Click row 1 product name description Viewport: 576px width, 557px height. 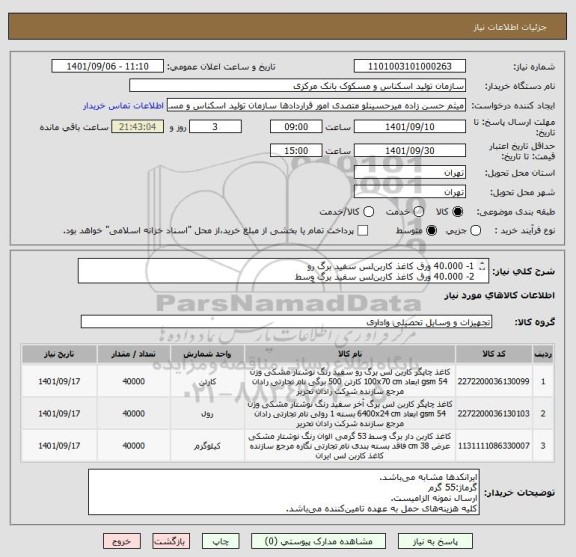click(x=350, y=382)
